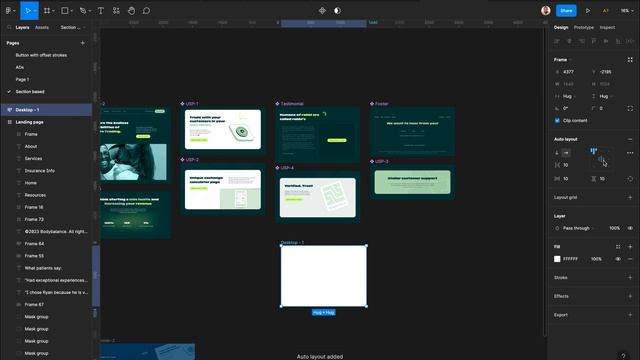
Task: Toggle individual padding icon
Action: tap(630, 179)
